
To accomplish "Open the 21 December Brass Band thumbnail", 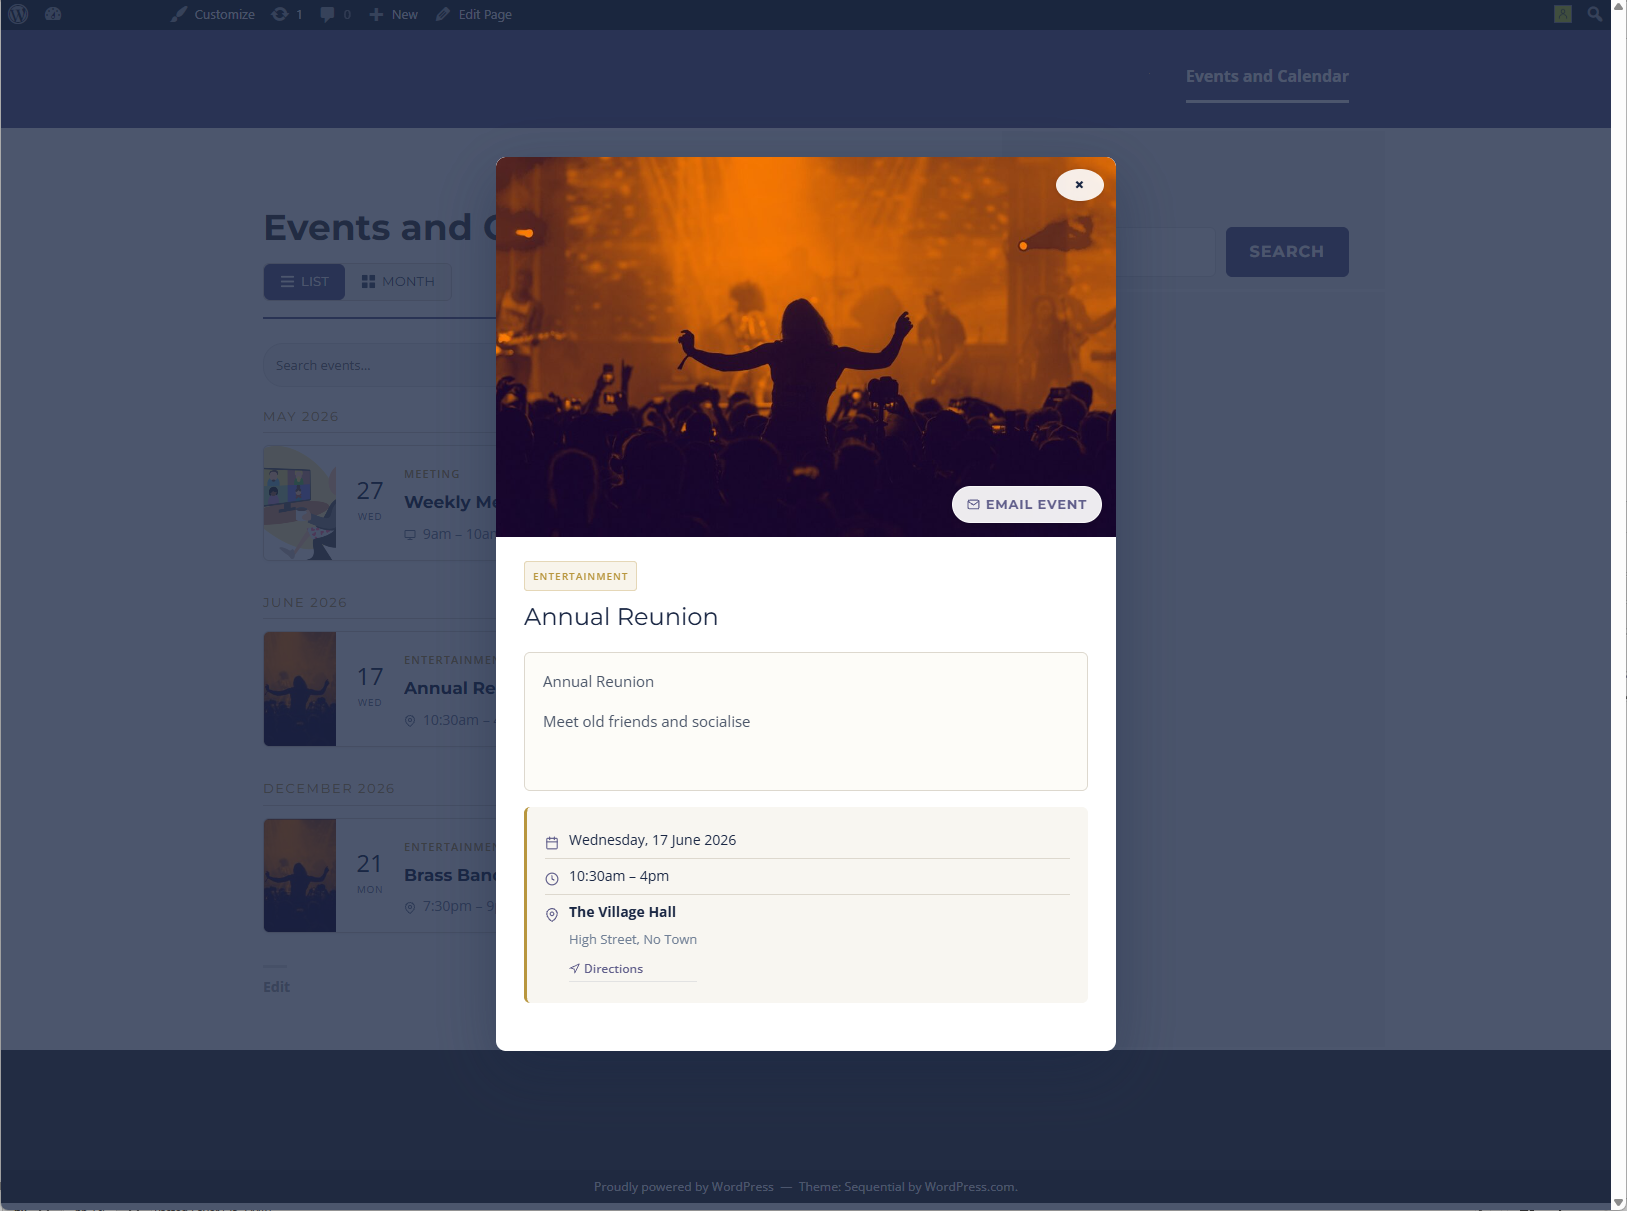I will (300, 876).
